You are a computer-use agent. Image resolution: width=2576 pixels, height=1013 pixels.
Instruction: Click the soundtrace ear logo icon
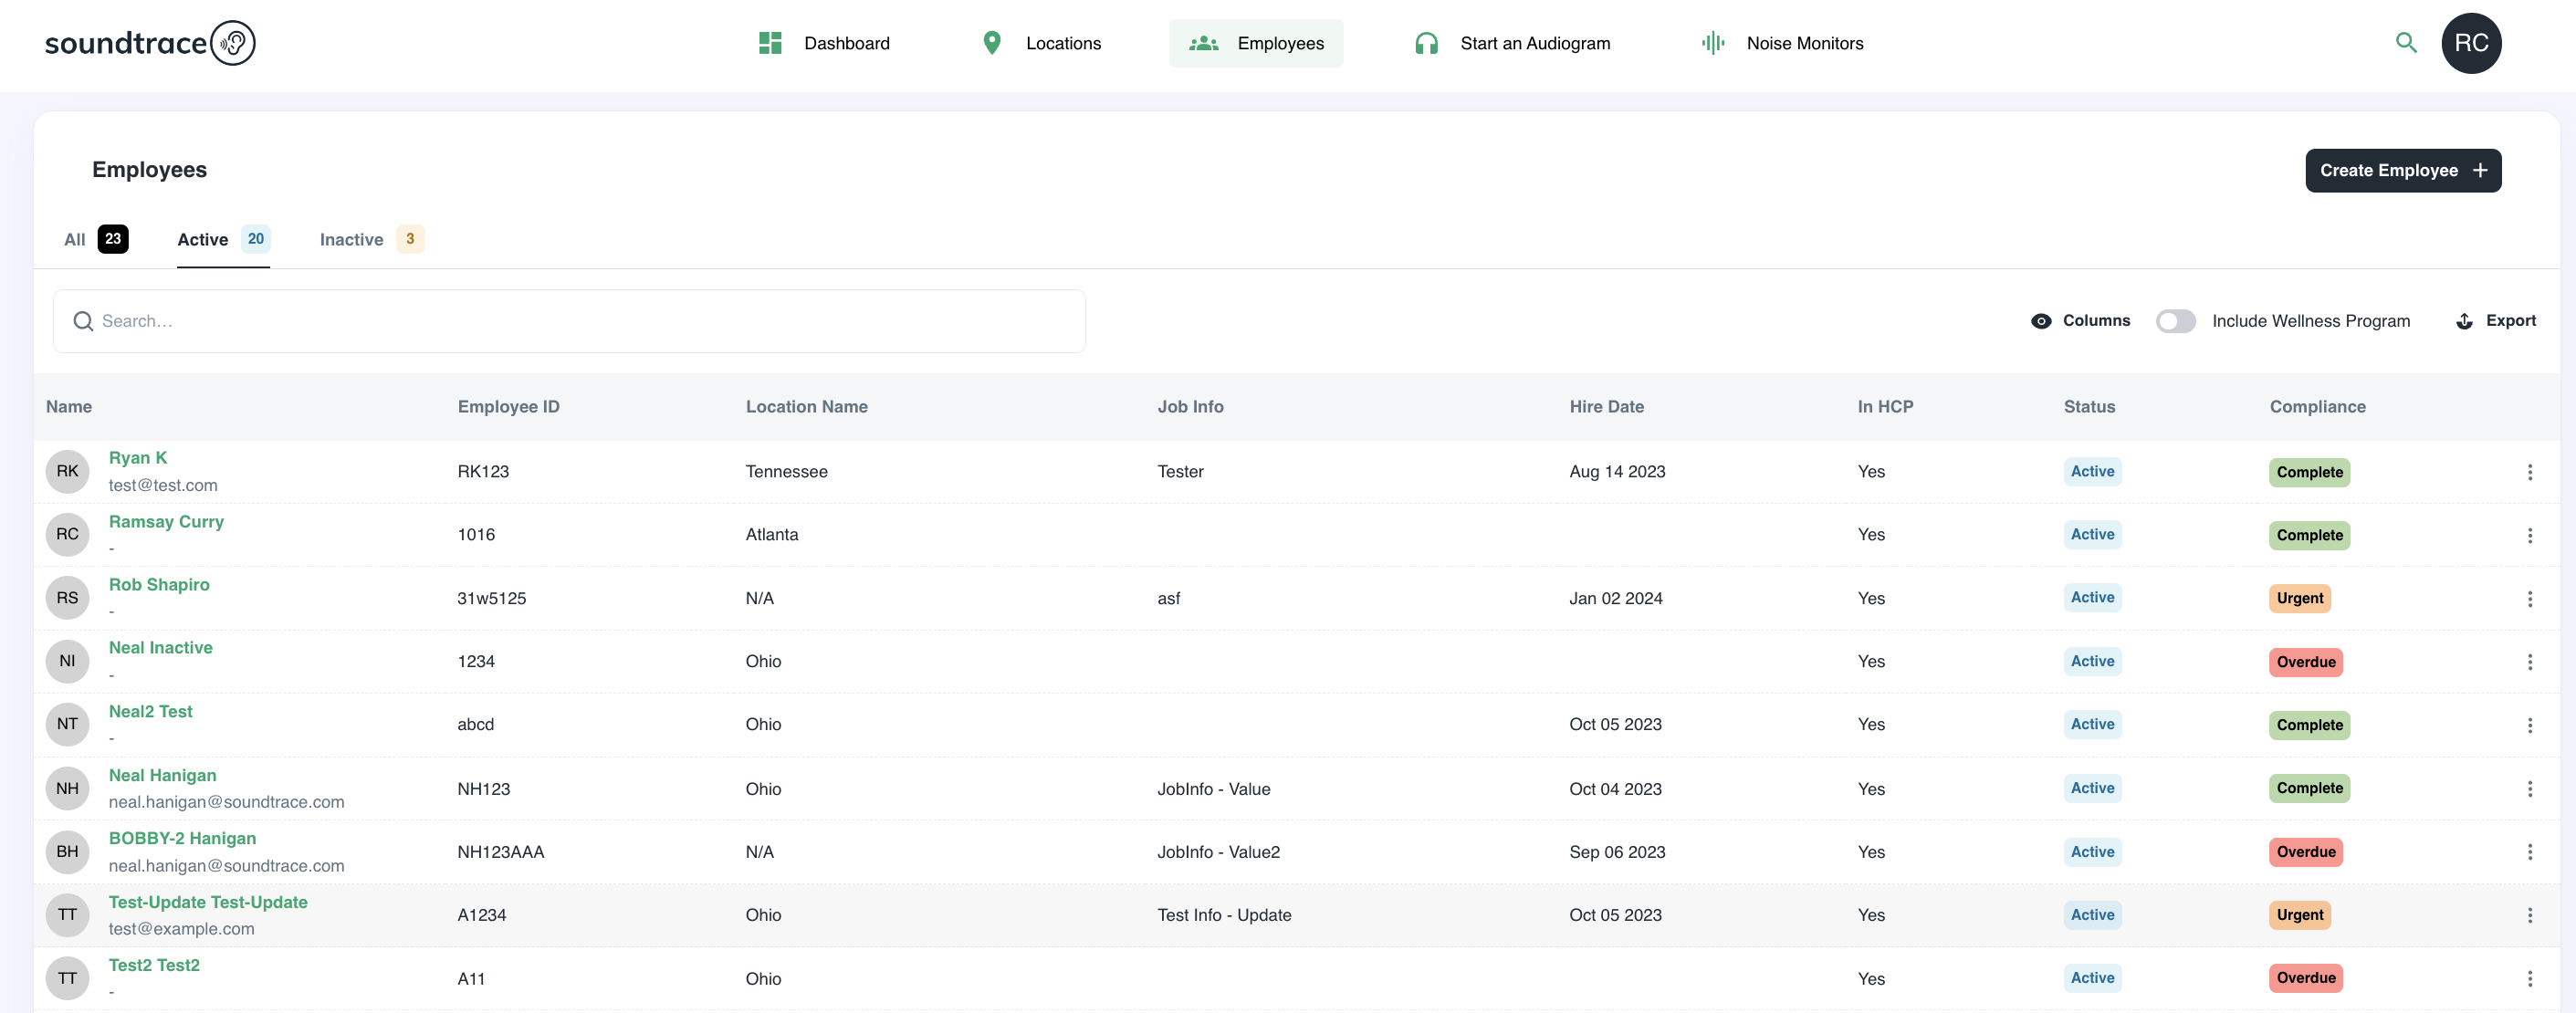tap(233, 43)
